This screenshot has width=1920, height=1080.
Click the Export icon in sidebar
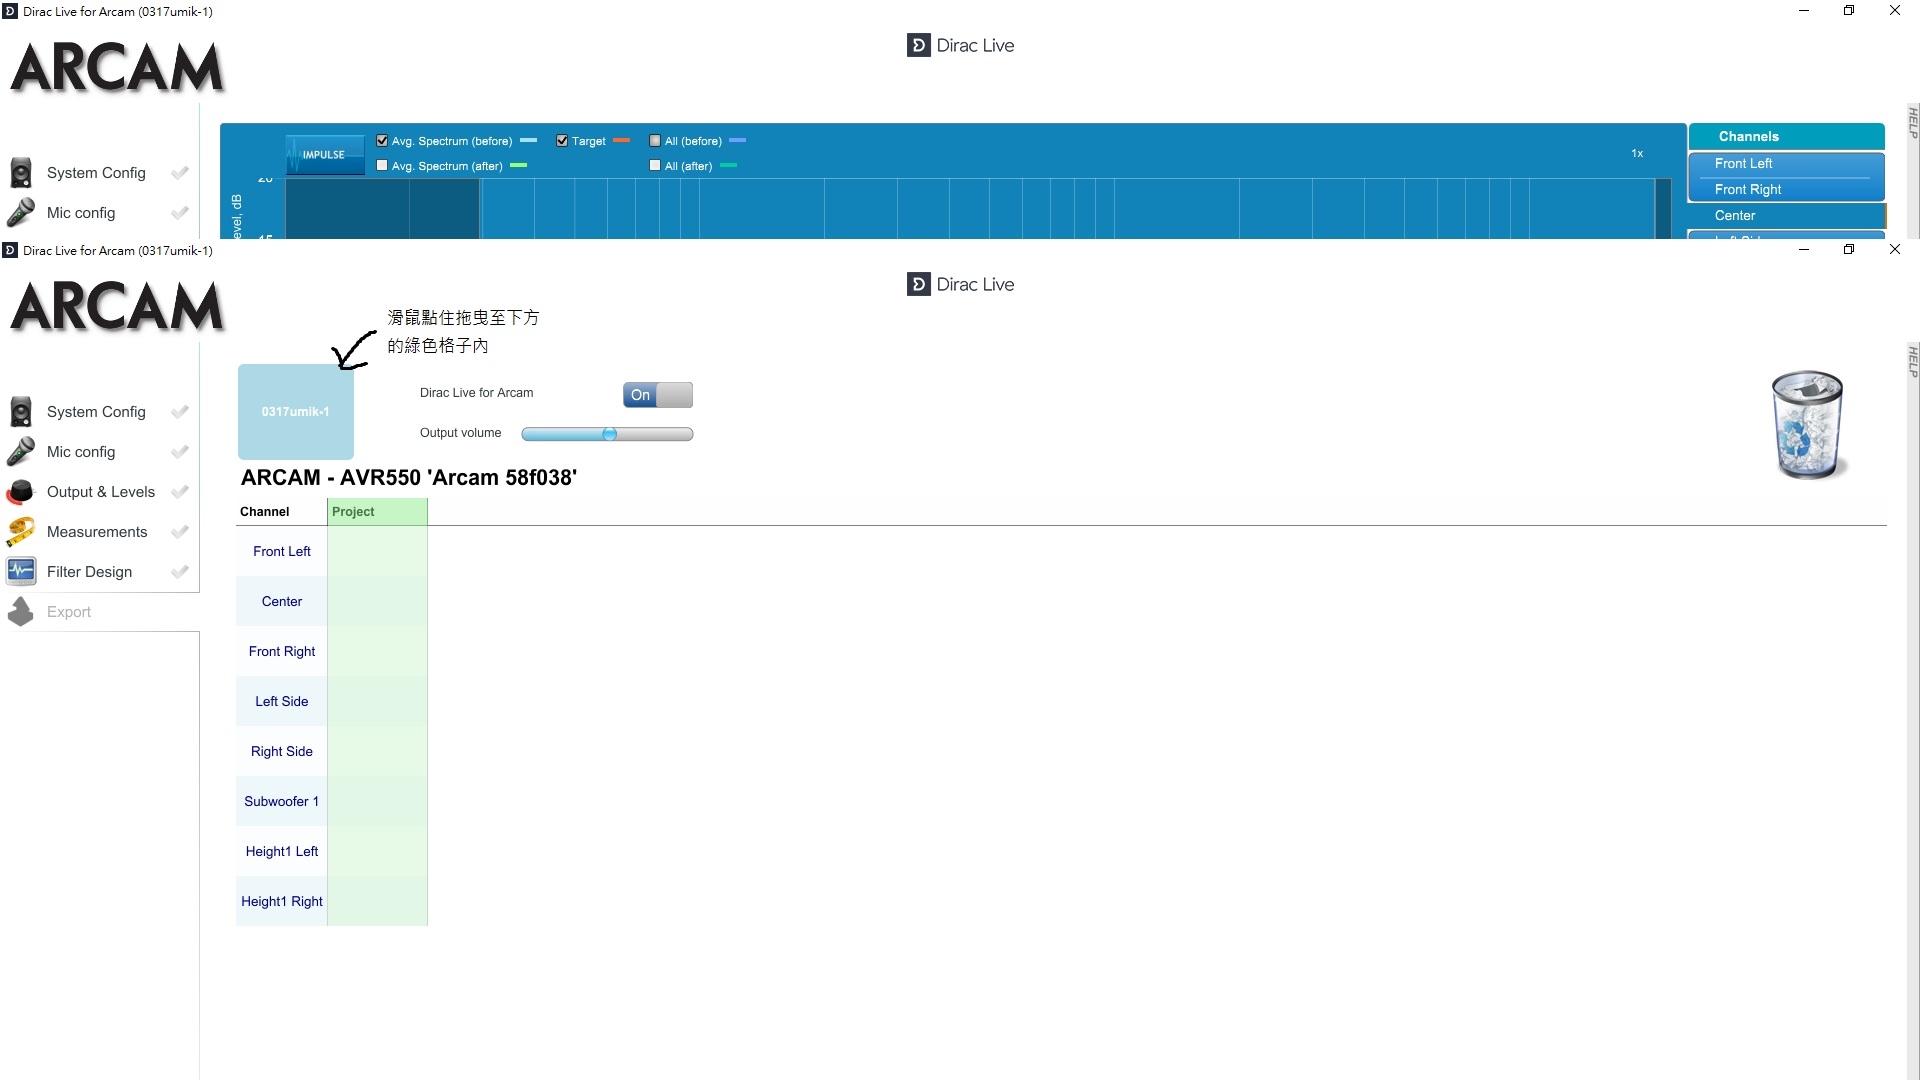click(21, 612)
